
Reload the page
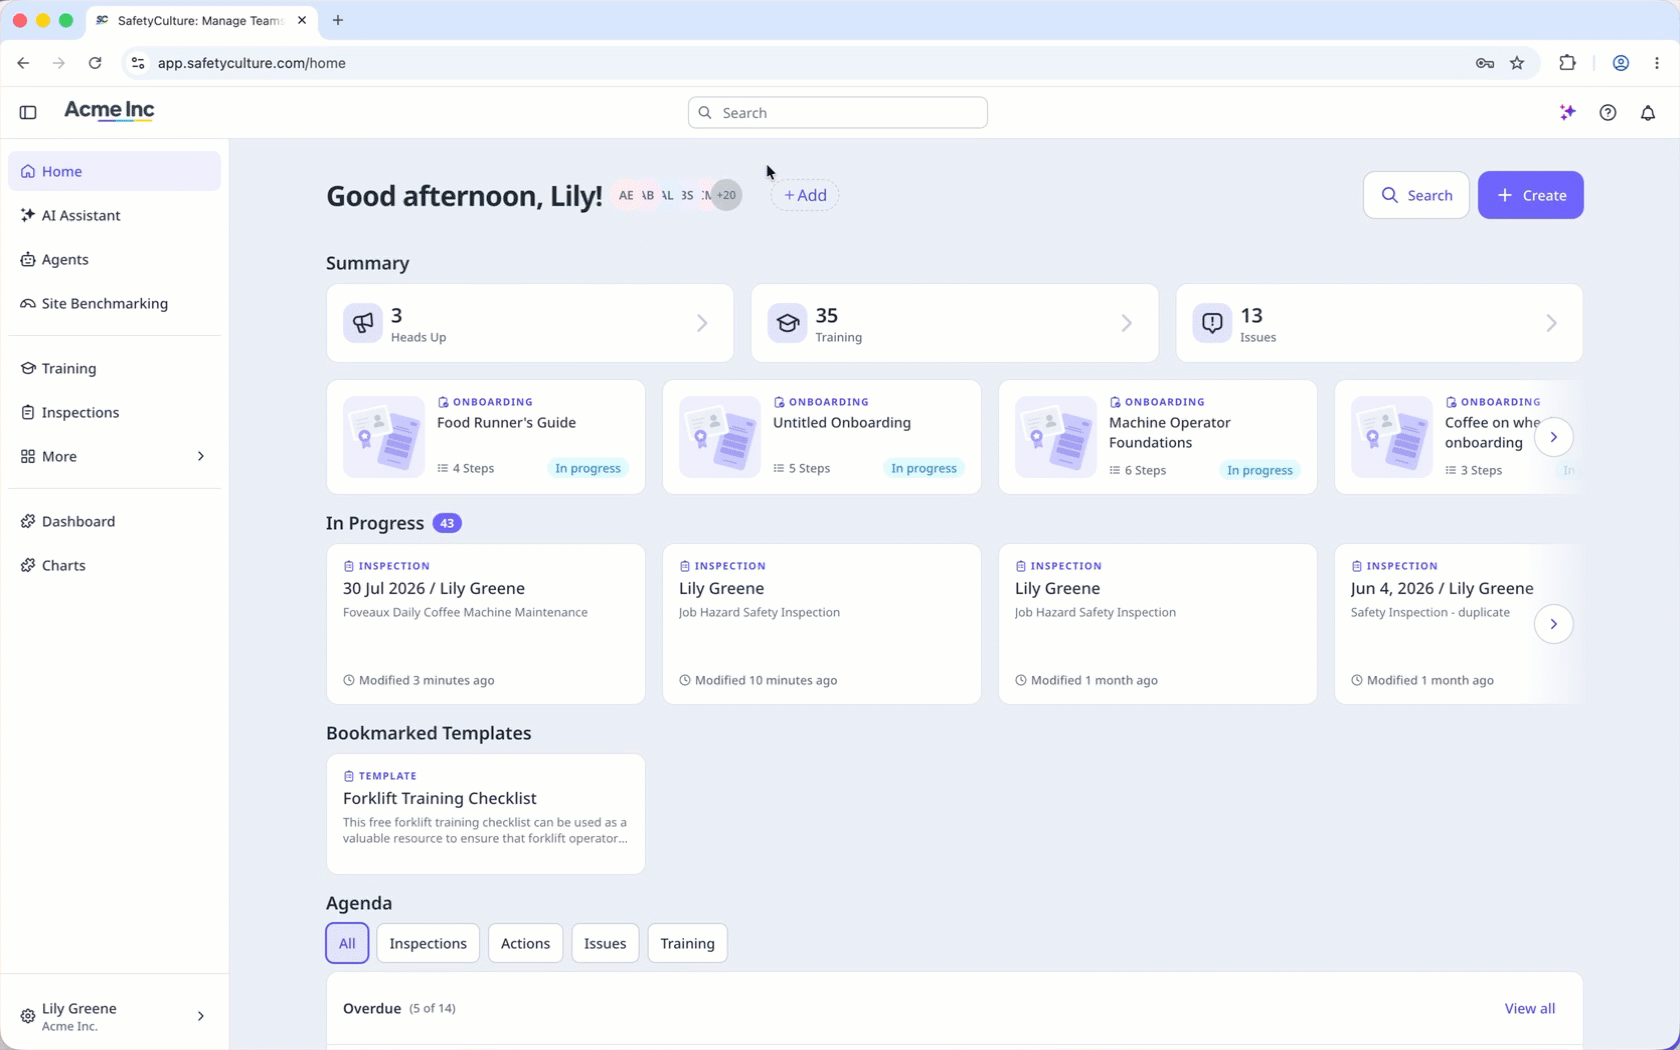tap(95, 63)
